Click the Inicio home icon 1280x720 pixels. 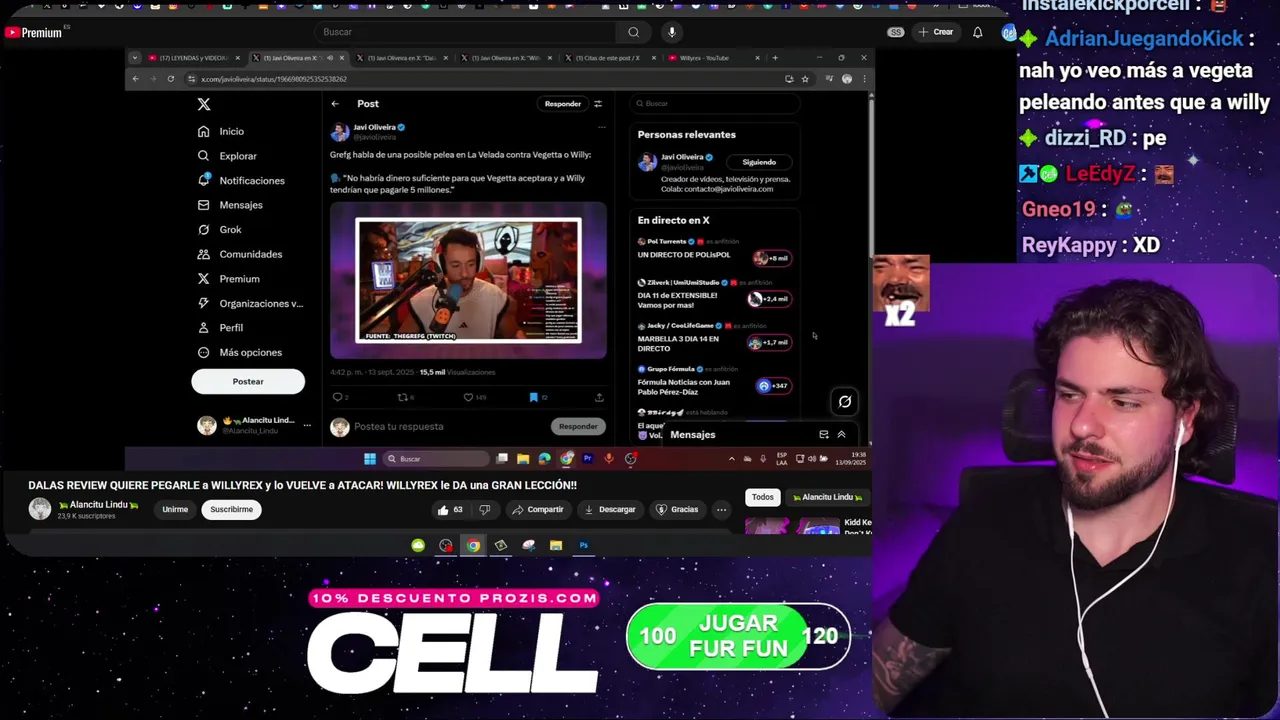[x=204, y=131]
